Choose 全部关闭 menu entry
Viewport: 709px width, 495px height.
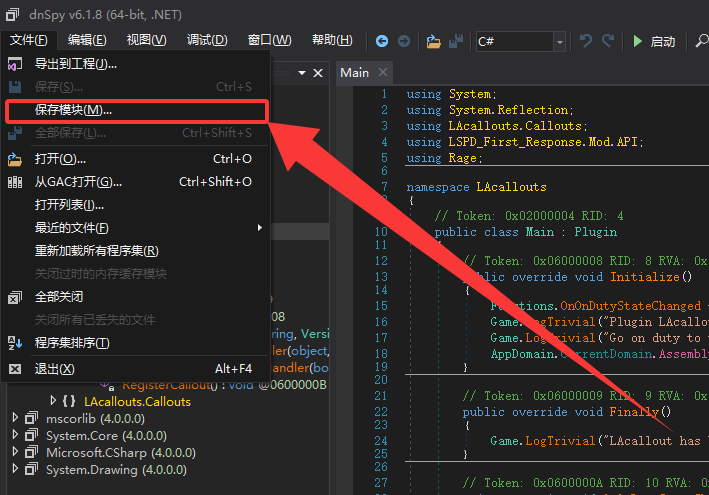[x=136, y=297]
